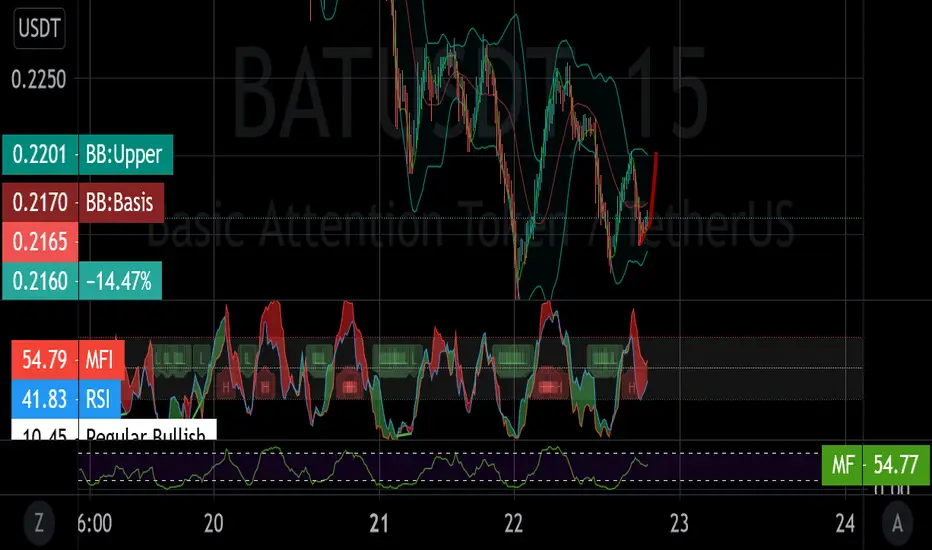Viewport: 932px width, 550px height.
Task: Select the BB:Upper label
Action: [125, 155]
